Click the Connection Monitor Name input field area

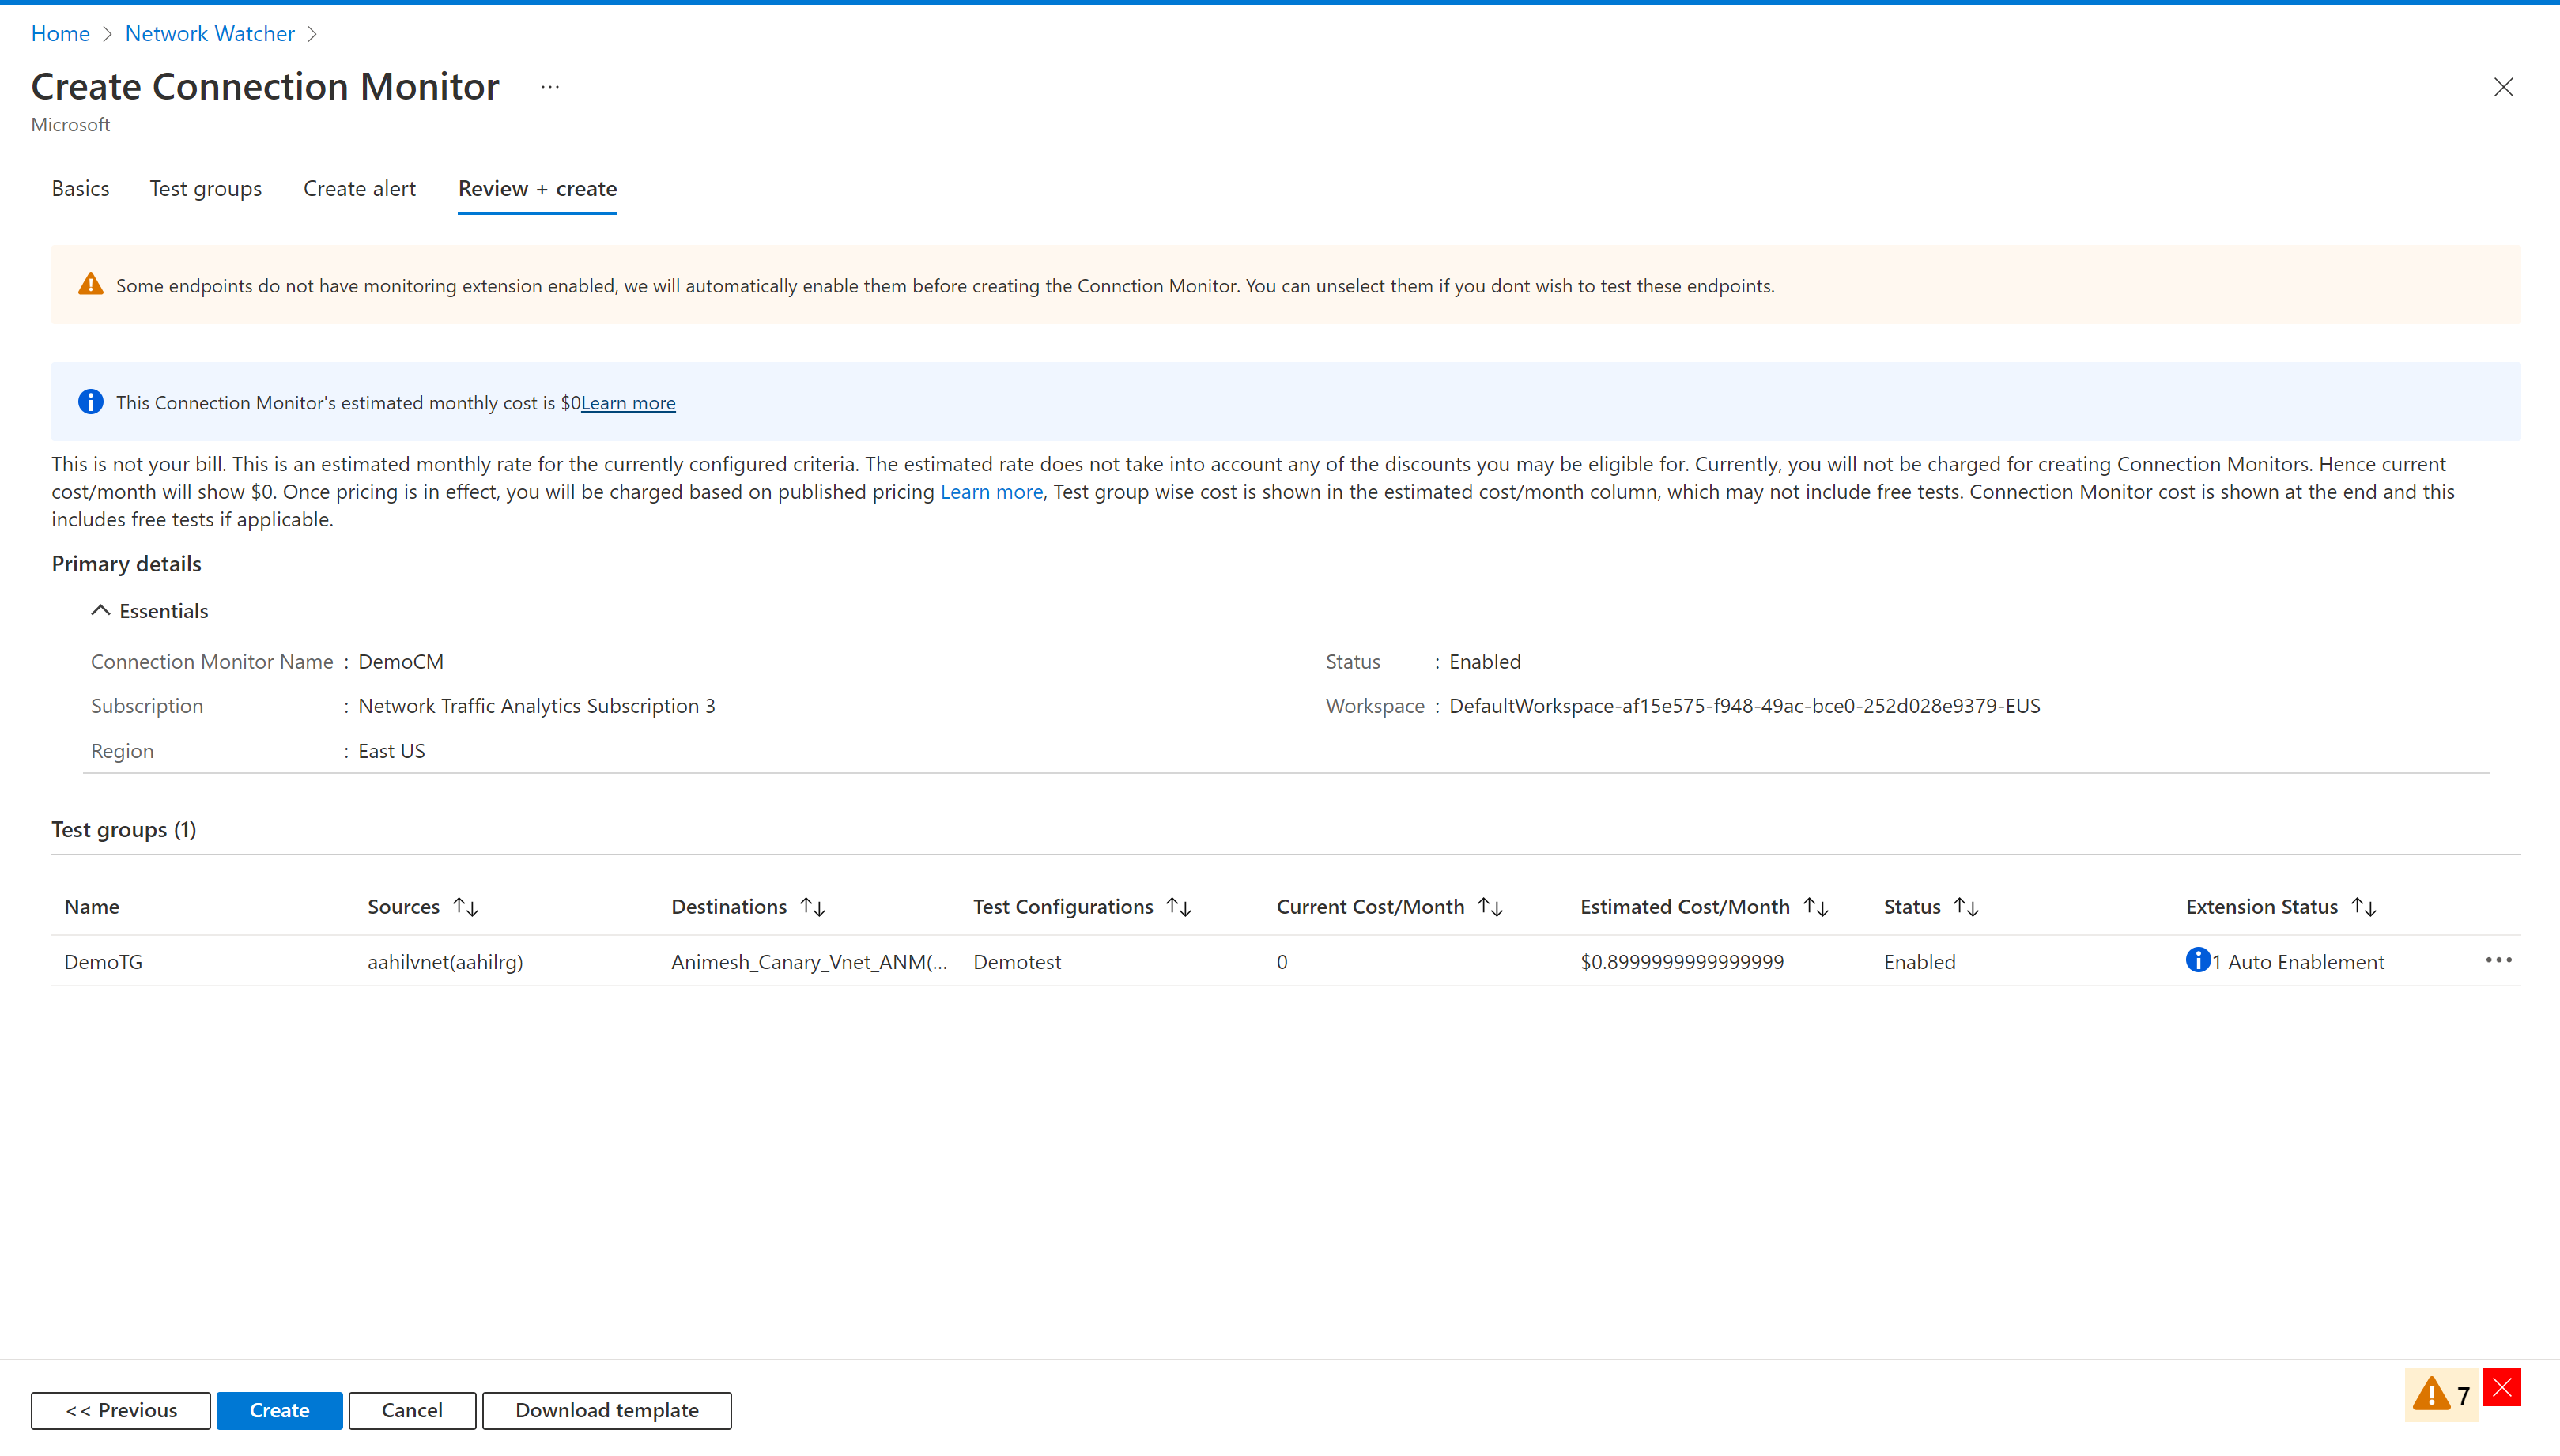[399, 659]
